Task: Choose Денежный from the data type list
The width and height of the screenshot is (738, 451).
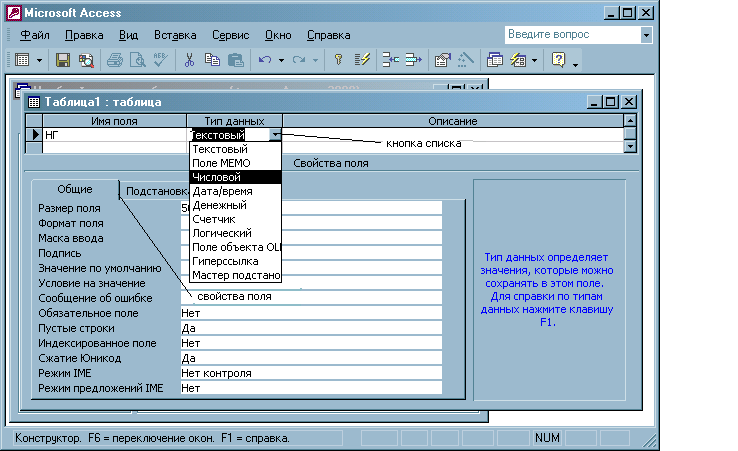Action: [235, 205]
